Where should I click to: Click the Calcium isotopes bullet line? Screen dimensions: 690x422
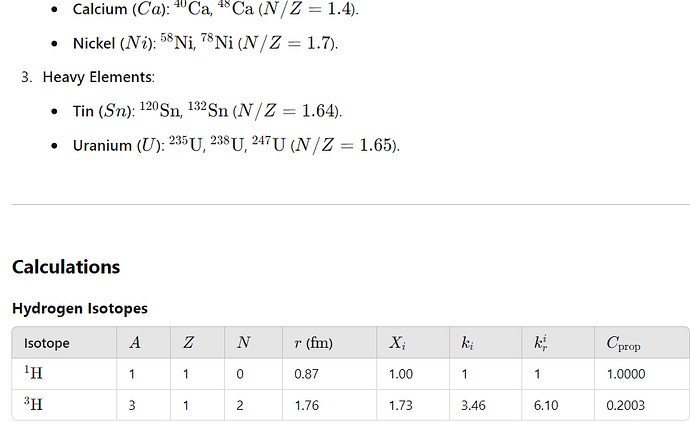tap(216, 9)
